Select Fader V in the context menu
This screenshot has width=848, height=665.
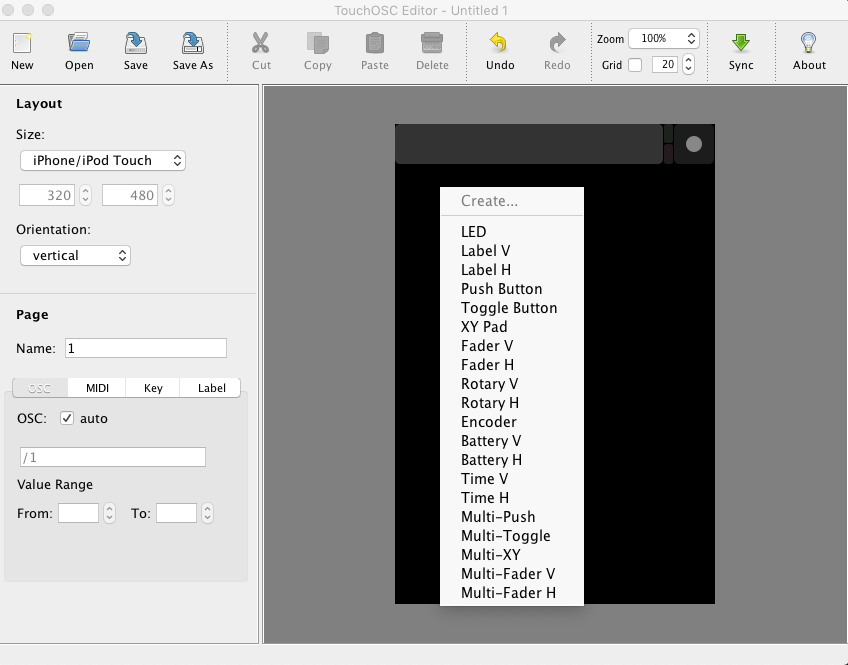512,345
